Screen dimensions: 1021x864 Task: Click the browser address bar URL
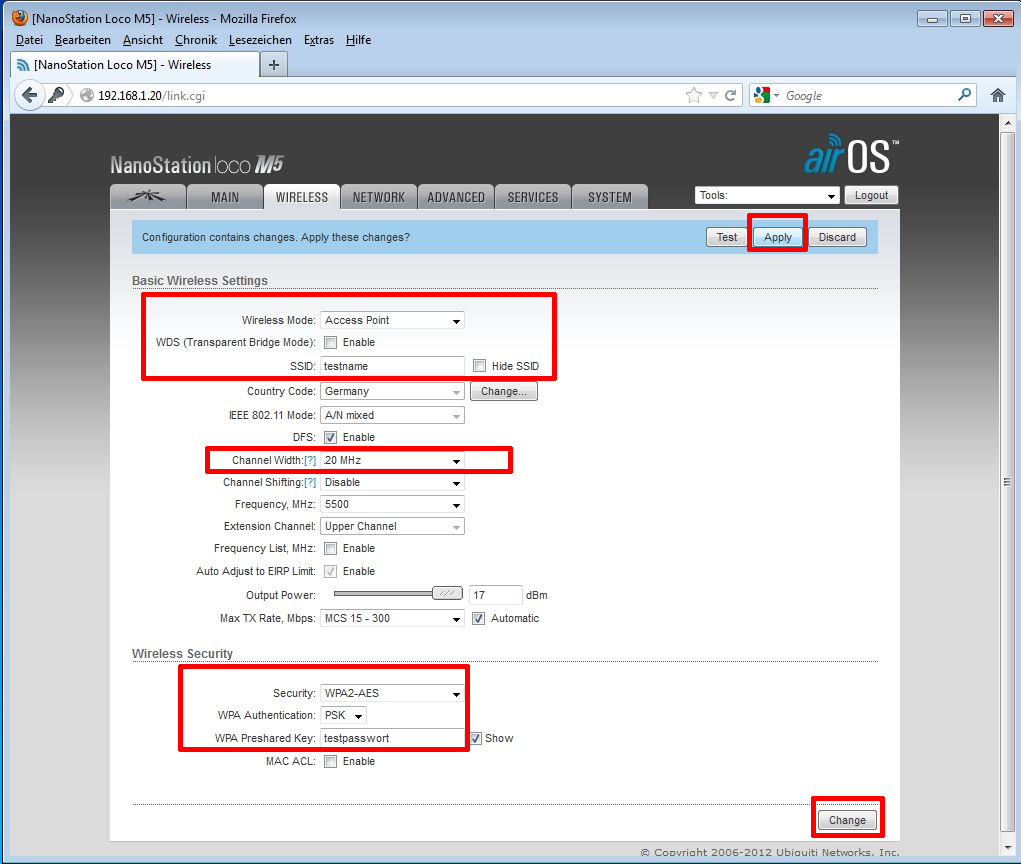click(x=152, y=96)
